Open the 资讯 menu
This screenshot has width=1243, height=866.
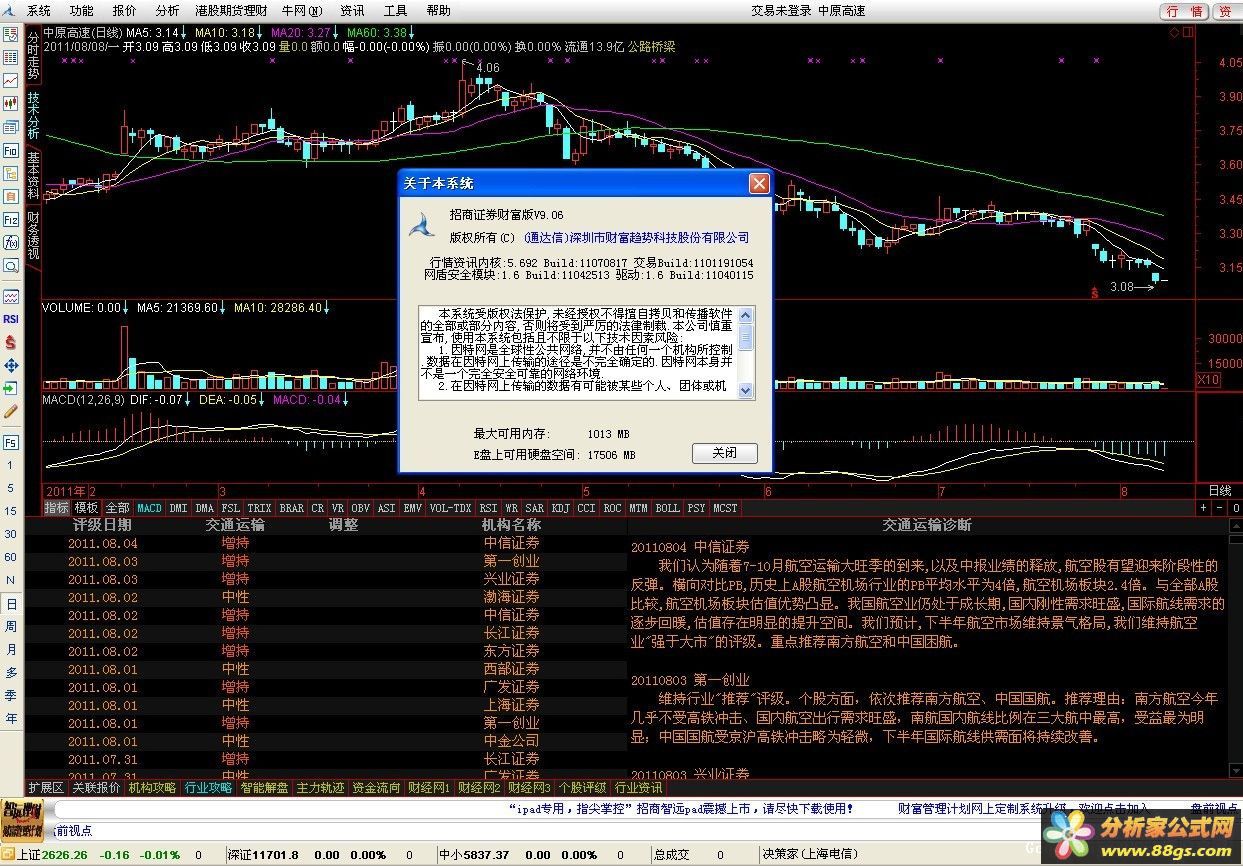click(x=352, y=11)
